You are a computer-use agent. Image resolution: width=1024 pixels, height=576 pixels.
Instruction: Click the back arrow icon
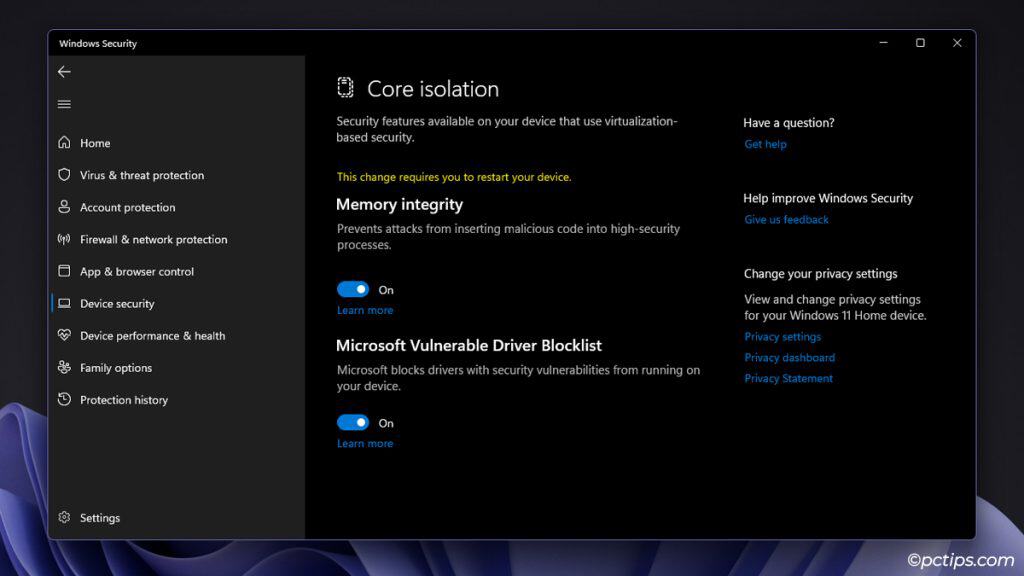tap(64, 72)
